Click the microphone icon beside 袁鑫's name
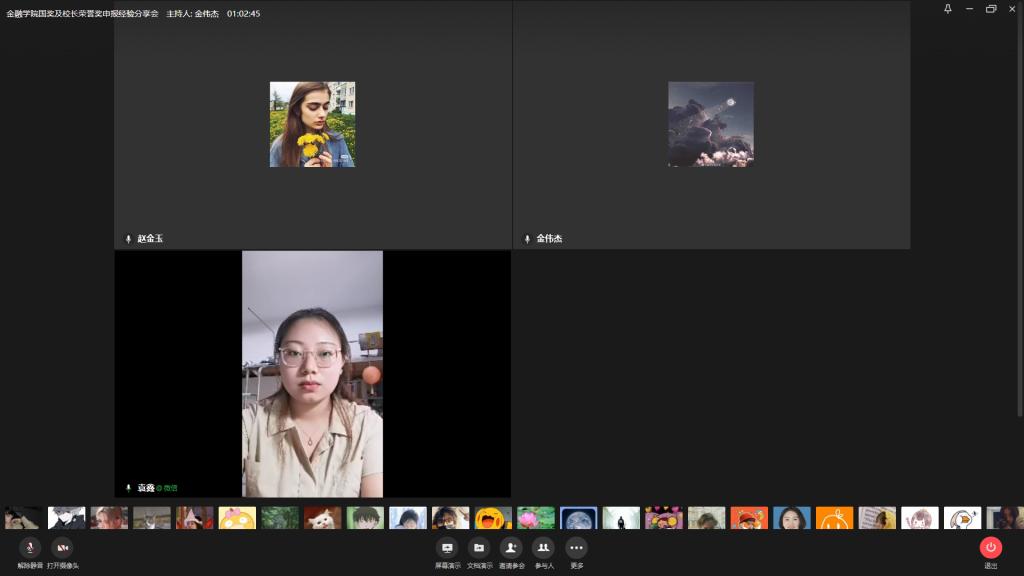The width and height of the screenshot is (1024, 576). click(128, 488)
